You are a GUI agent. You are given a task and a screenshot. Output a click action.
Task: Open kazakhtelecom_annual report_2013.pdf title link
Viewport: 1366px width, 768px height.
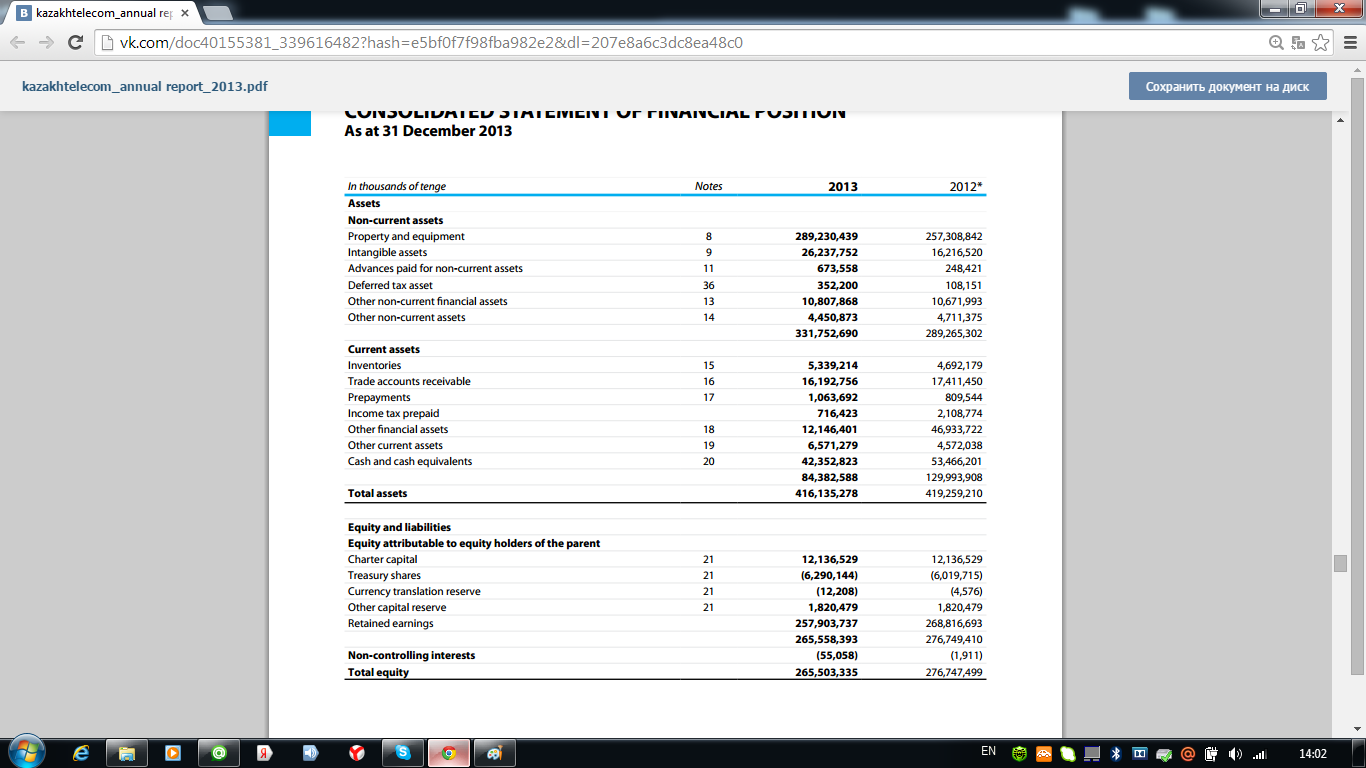click(x=145, y=87)
